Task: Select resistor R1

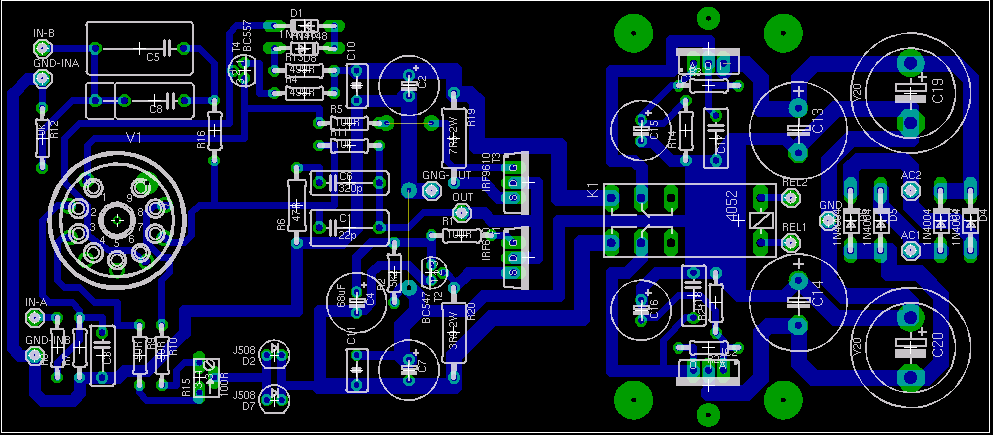Action: click(x=462, y=236)
